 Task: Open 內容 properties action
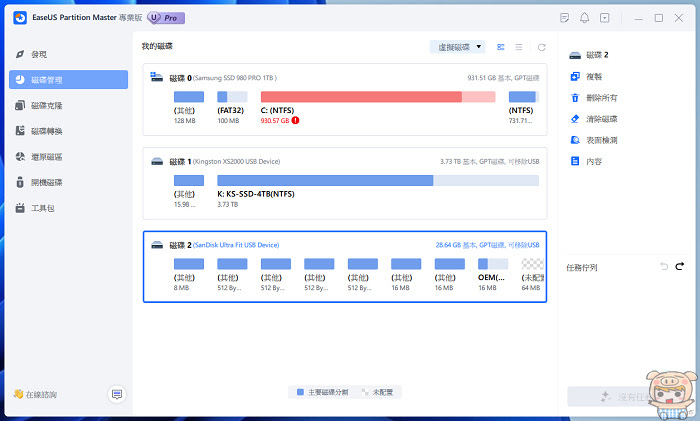coord(587,161)
